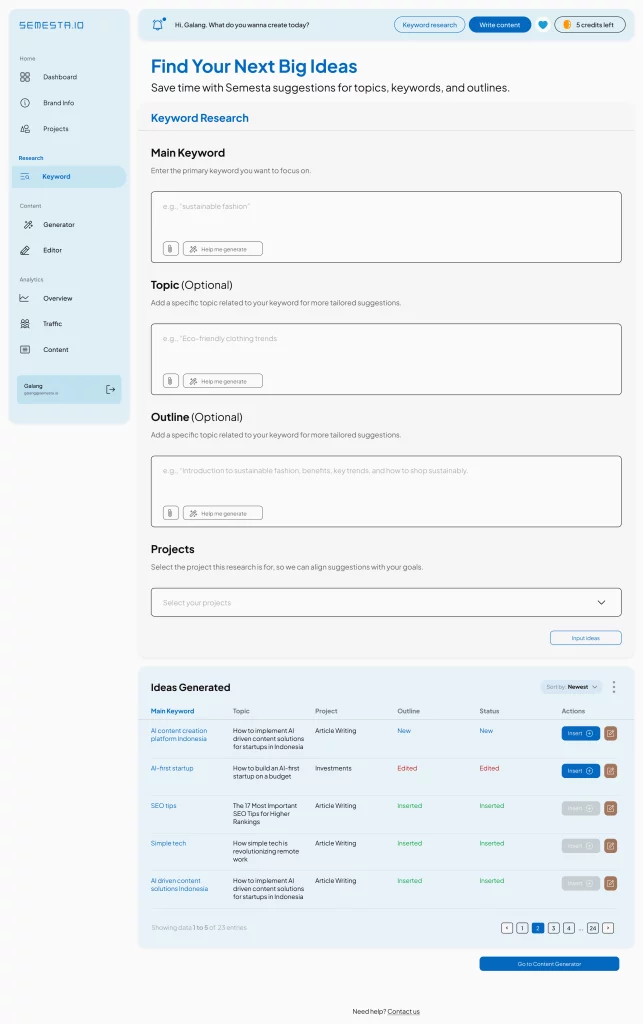Go to next page arrow in pagination

[x=608, y=928]
